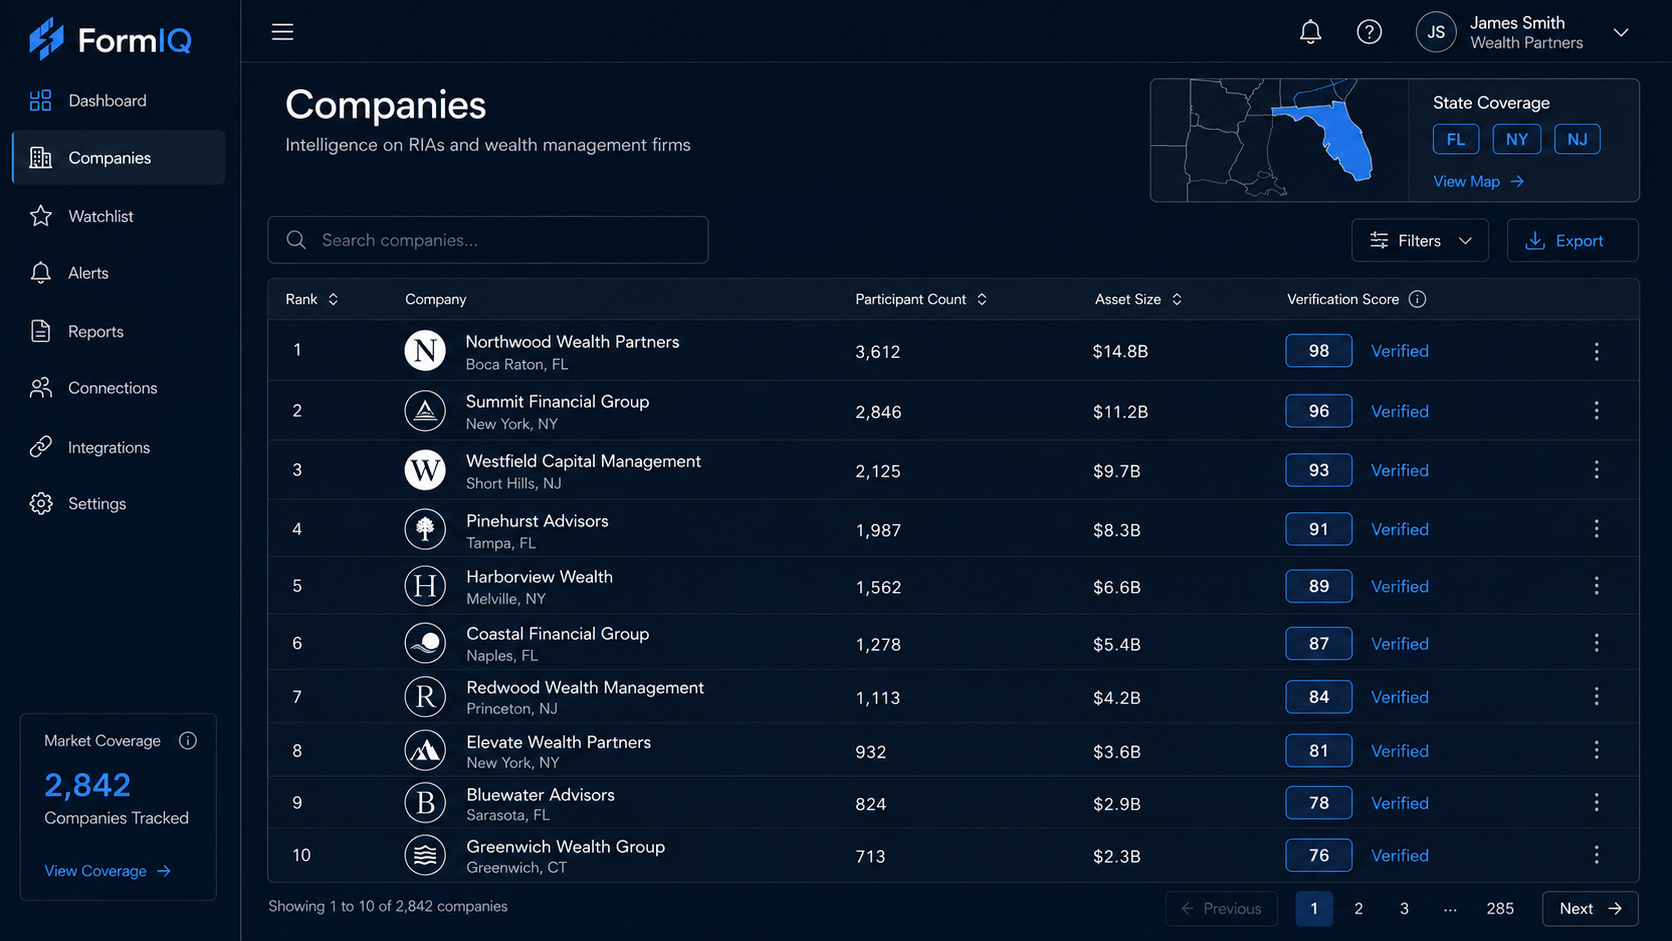The height and width of the screenshot is (941, 1672).
Task: Click the Pinehurst Advisors tree logo
Action: point(425,529)
